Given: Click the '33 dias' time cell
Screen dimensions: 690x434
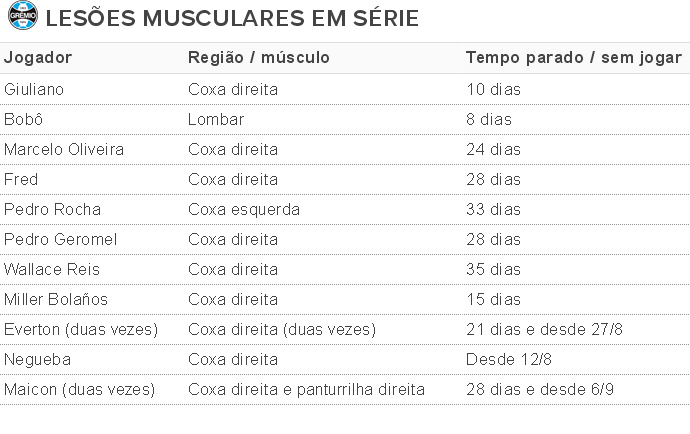Looking at the screenshot, I should [493, 209].
